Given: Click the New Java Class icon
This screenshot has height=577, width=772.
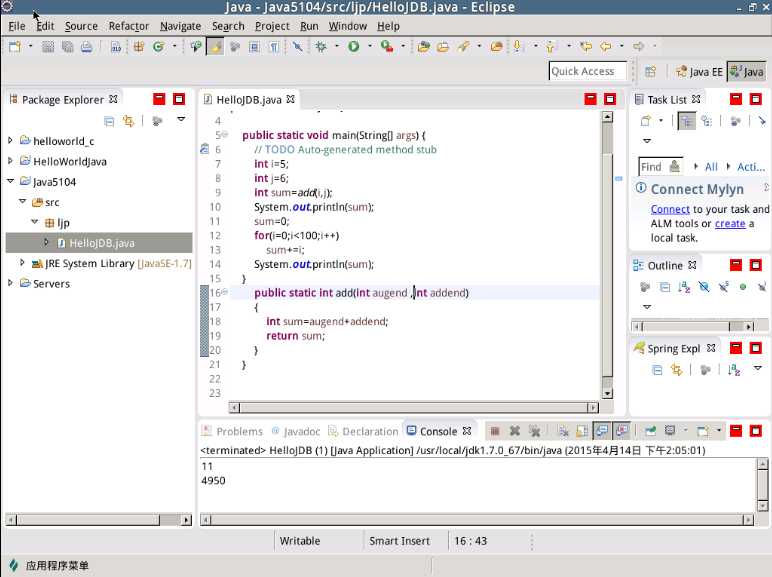Looking at the screenshot, I should pos(158,46).
